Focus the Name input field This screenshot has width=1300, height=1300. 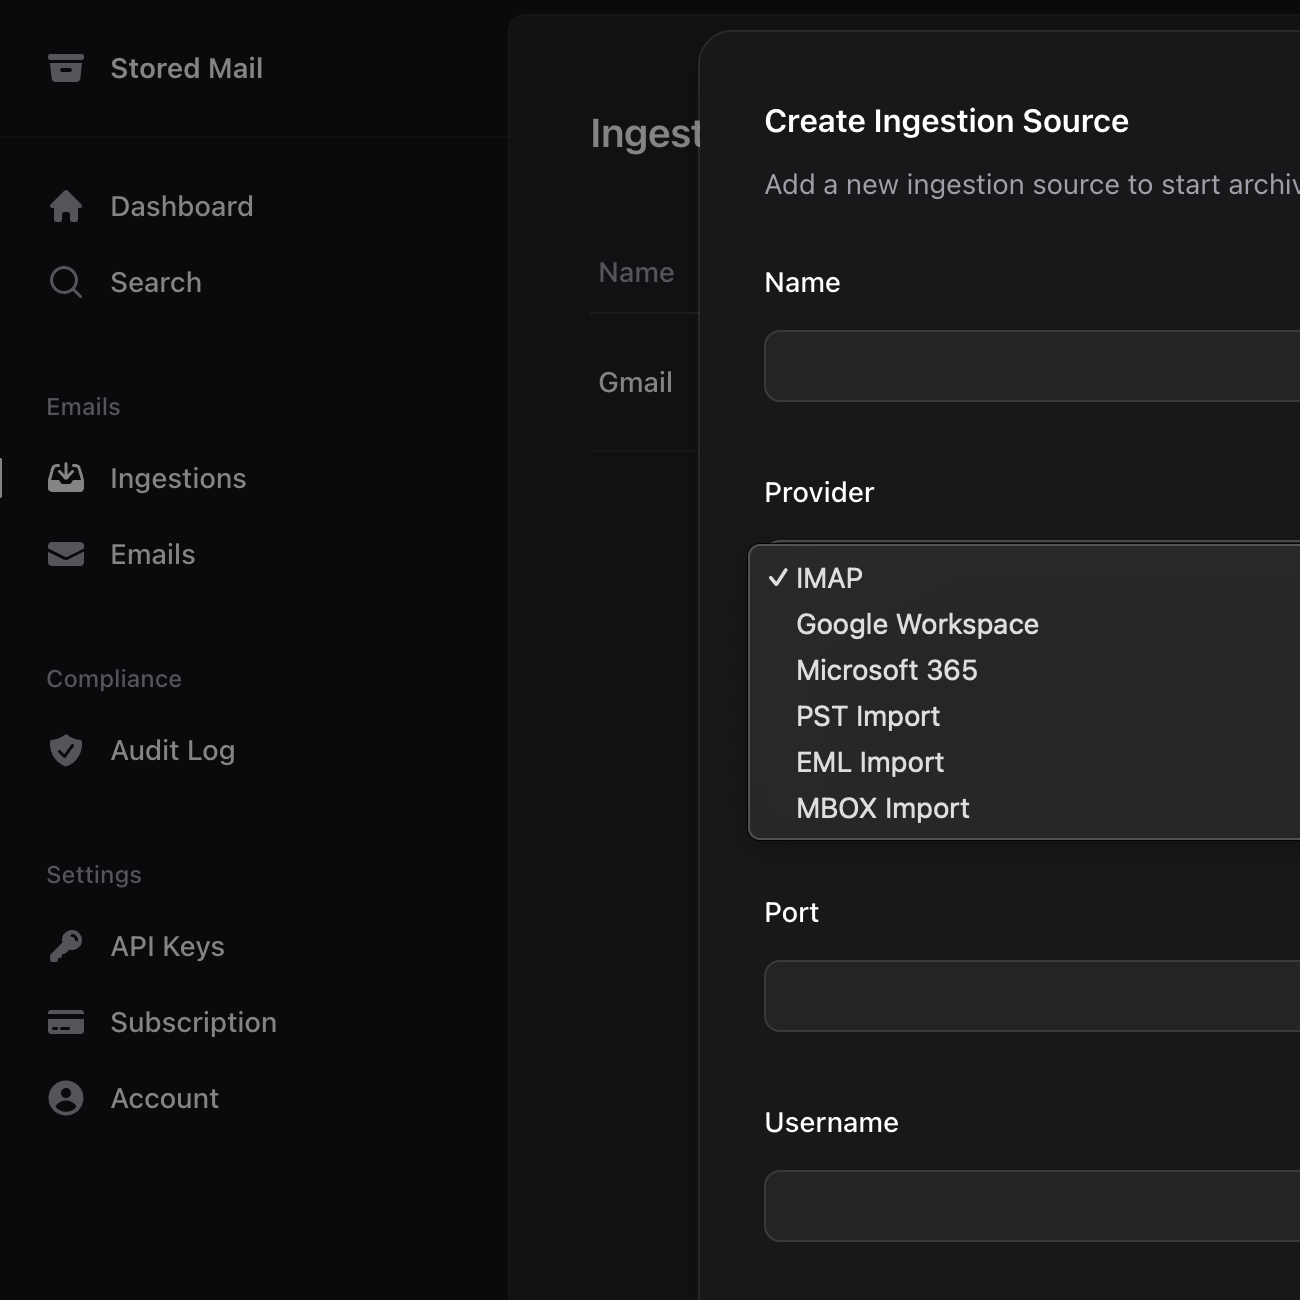(x=1030, y=366)
